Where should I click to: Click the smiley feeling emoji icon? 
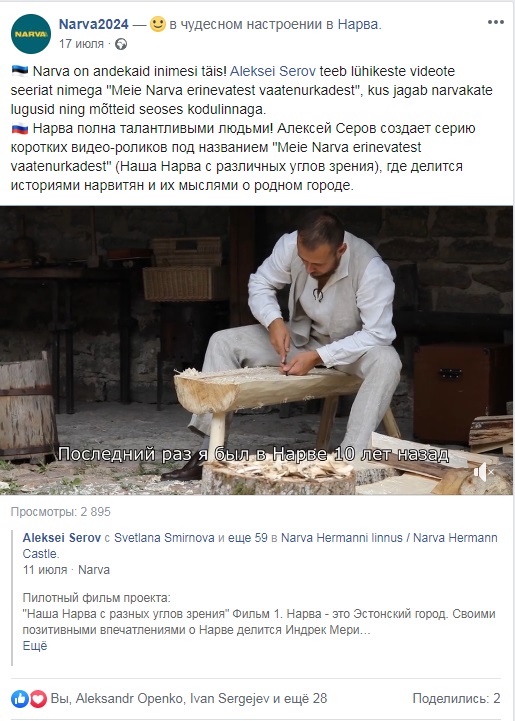158,24
